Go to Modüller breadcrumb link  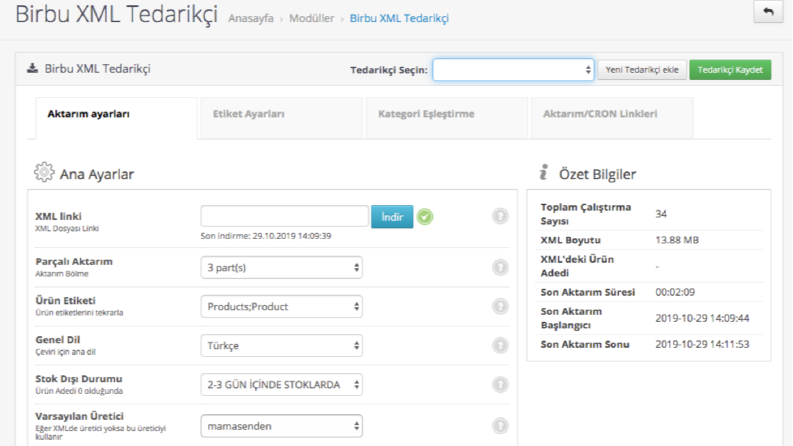point(312,18)
